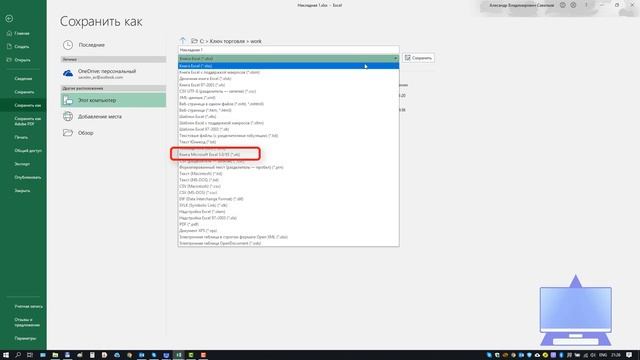Click the globe icon for Добавление места
The image size is (640, 360).
68,116
